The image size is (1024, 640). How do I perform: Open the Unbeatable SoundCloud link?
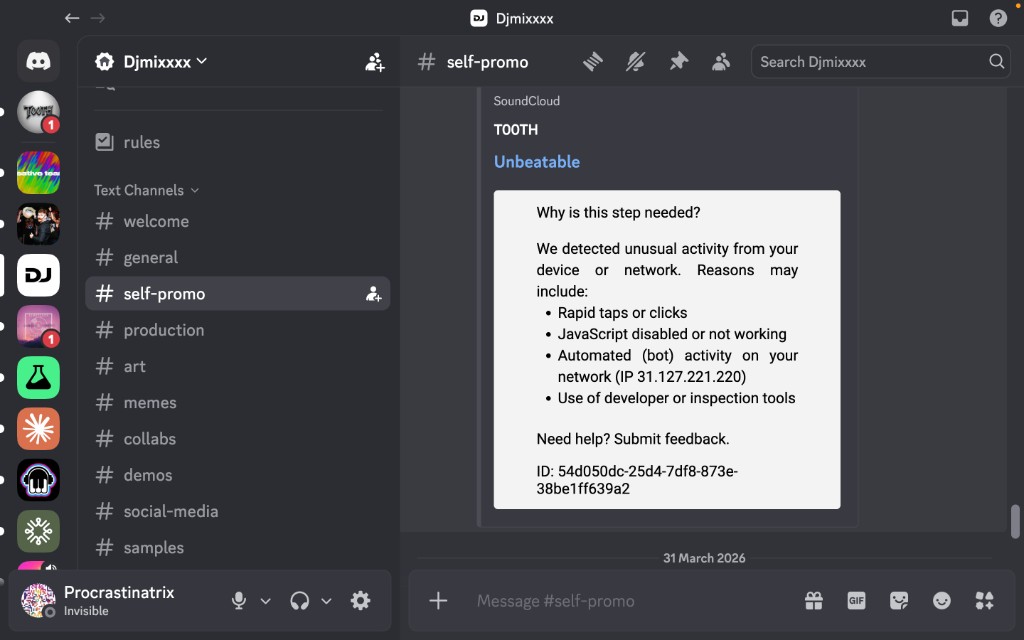pos(537,162)
